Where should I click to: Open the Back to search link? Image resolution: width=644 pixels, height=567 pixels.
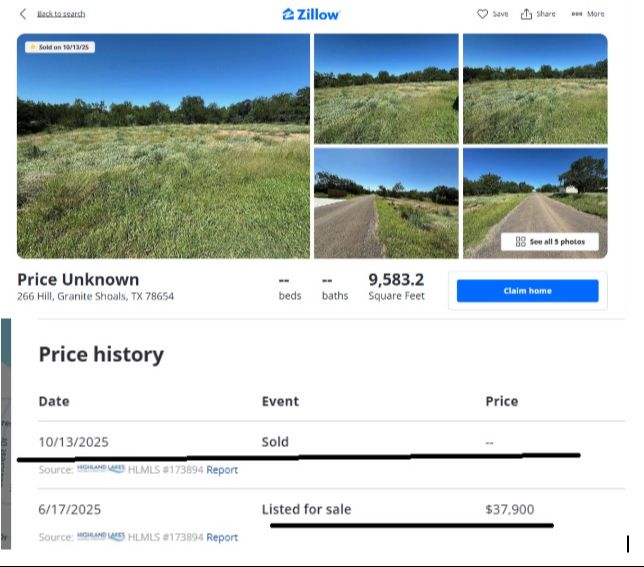61,14
